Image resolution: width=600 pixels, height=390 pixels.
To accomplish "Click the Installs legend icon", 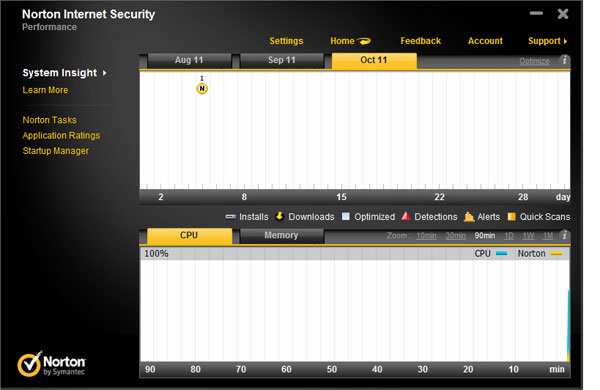I will pos(231,217).
